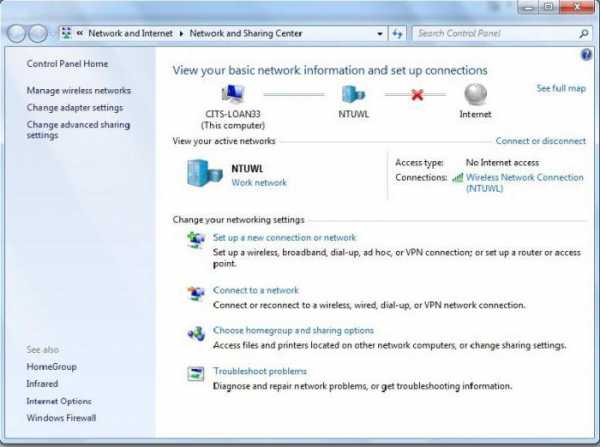
Task: Open help via the blue question mark
Action: pyautogui.click(x=586, y=55)
